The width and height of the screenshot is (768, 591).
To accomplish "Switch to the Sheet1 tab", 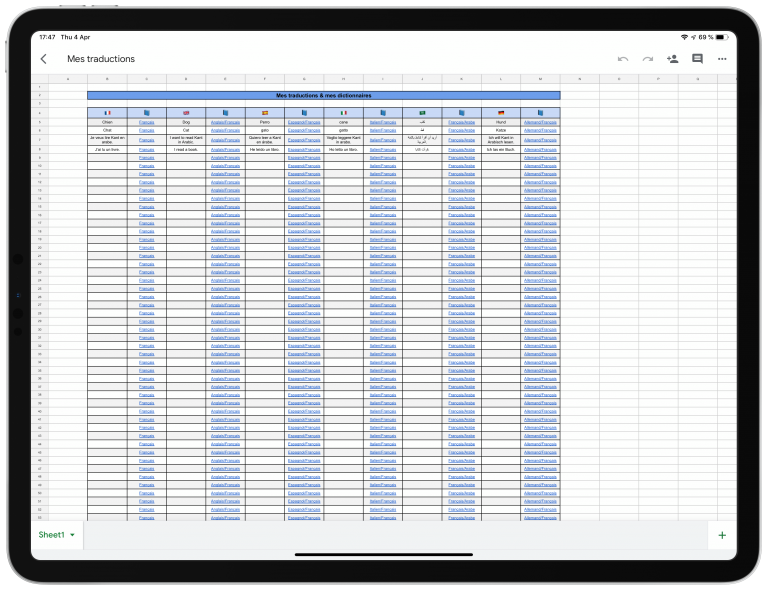I will [51, 535].
